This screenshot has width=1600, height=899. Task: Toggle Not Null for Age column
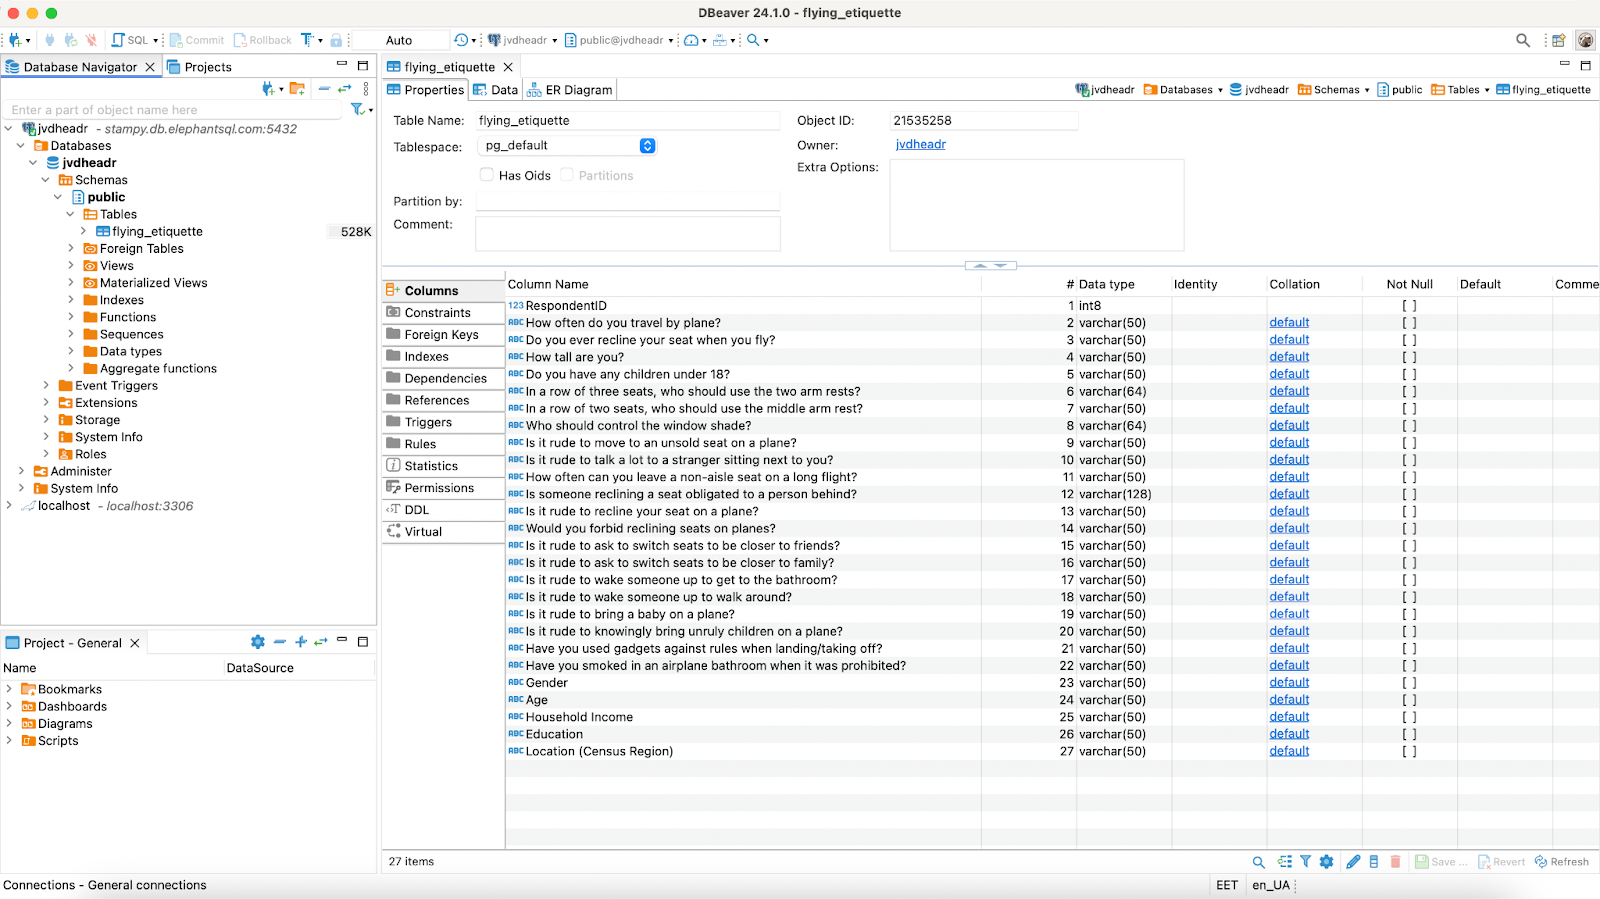click(x=1409, y=700)
